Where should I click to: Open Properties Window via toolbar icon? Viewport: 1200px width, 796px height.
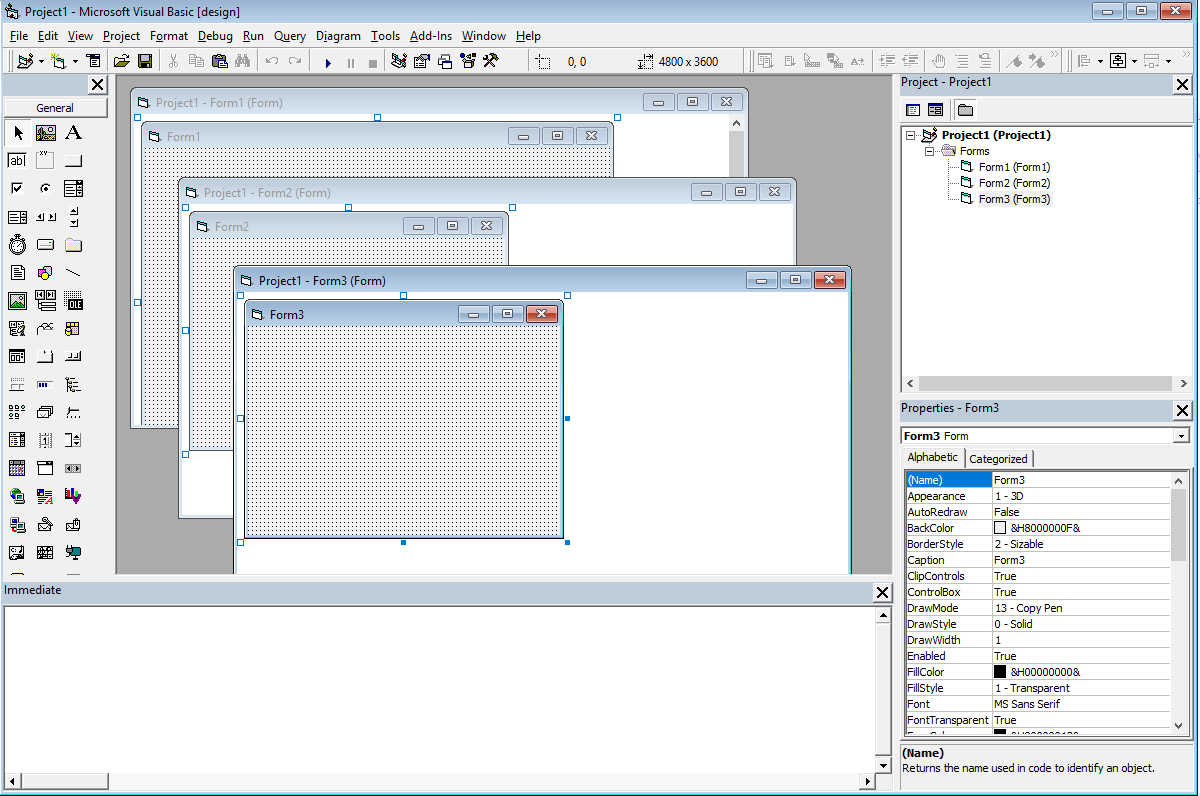click(x=422, y=62)
